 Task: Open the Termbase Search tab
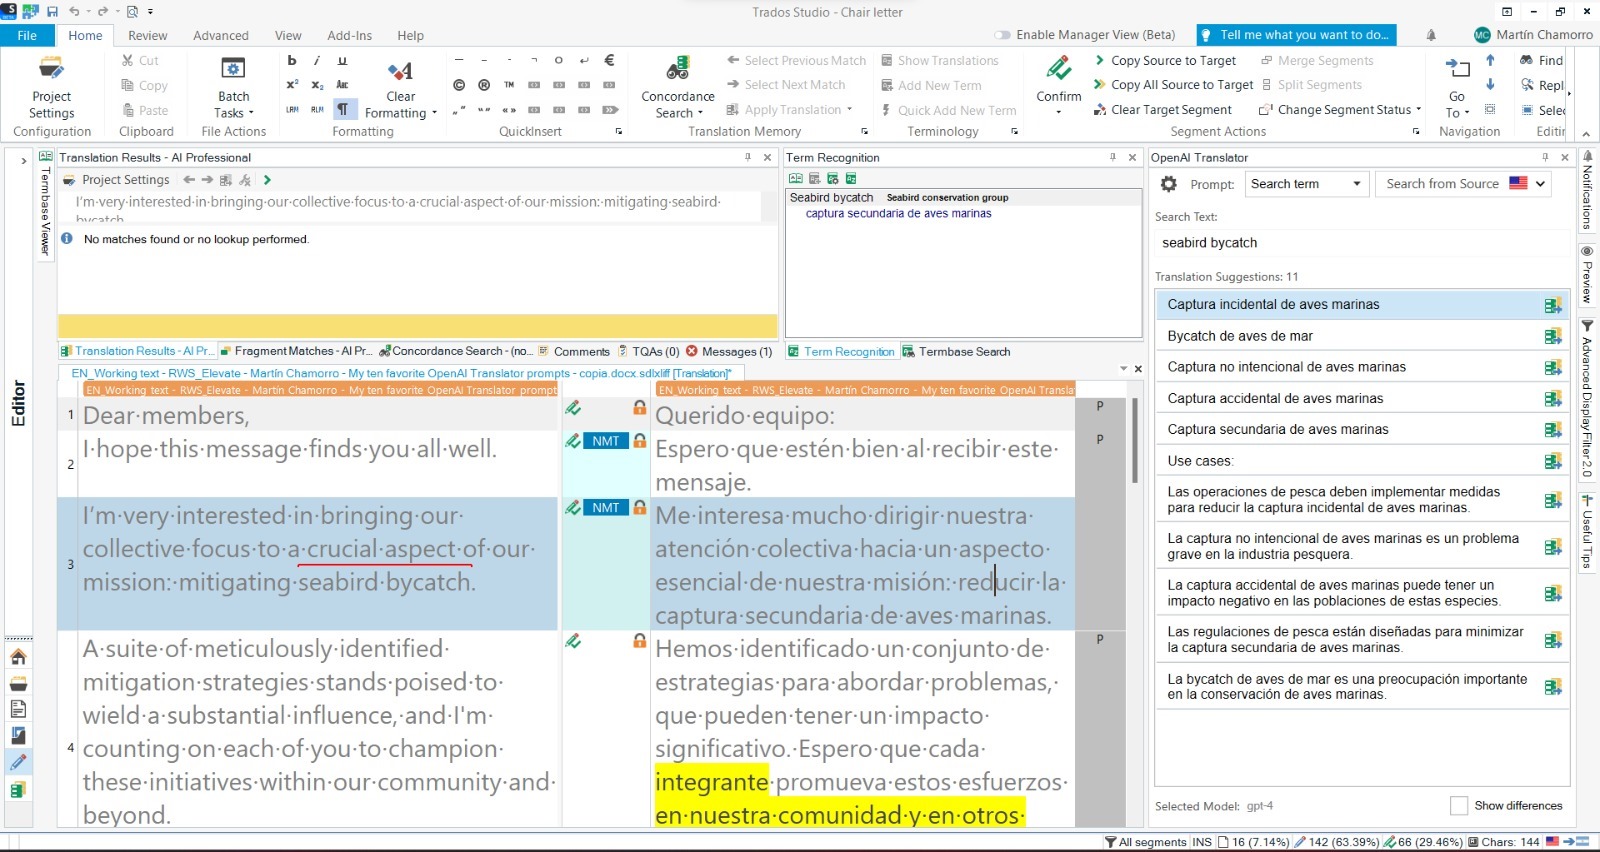(956, 352)
